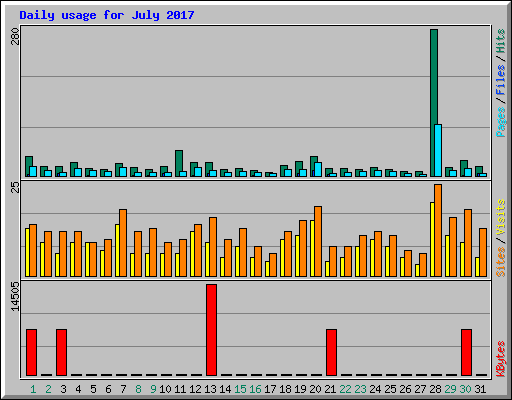Click the 'Files' legend label
This screenshot has width=512, height=400.
tap(501, 80)
